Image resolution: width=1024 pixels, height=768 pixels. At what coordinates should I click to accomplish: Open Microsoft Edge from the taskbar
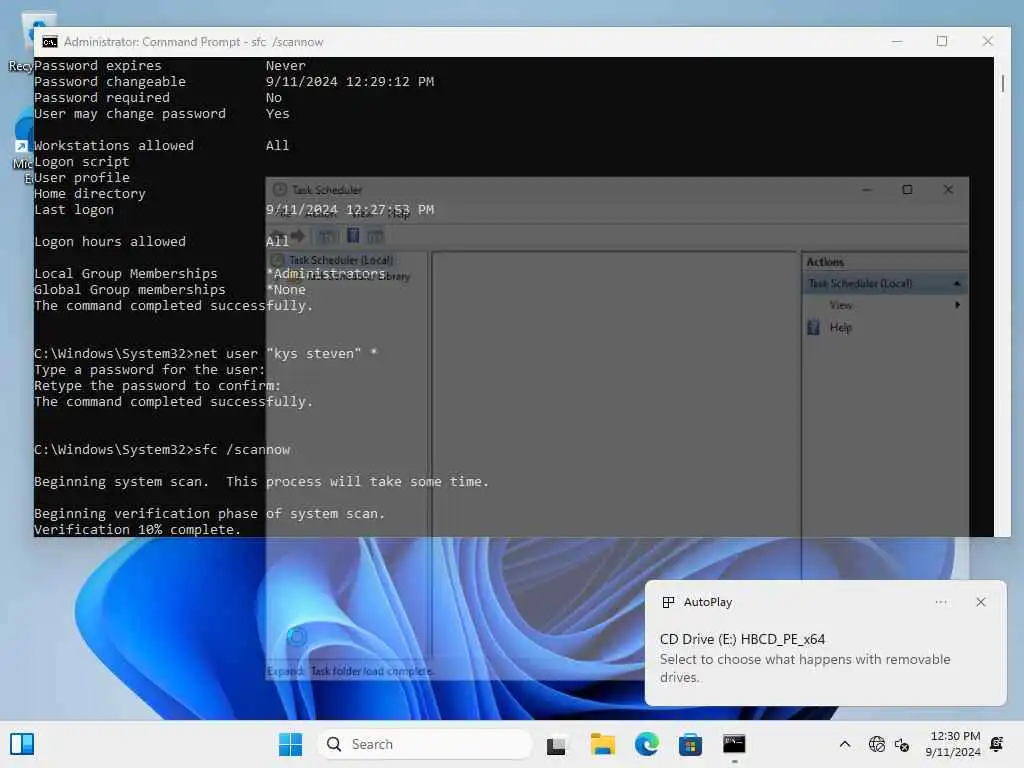point(647,744)
